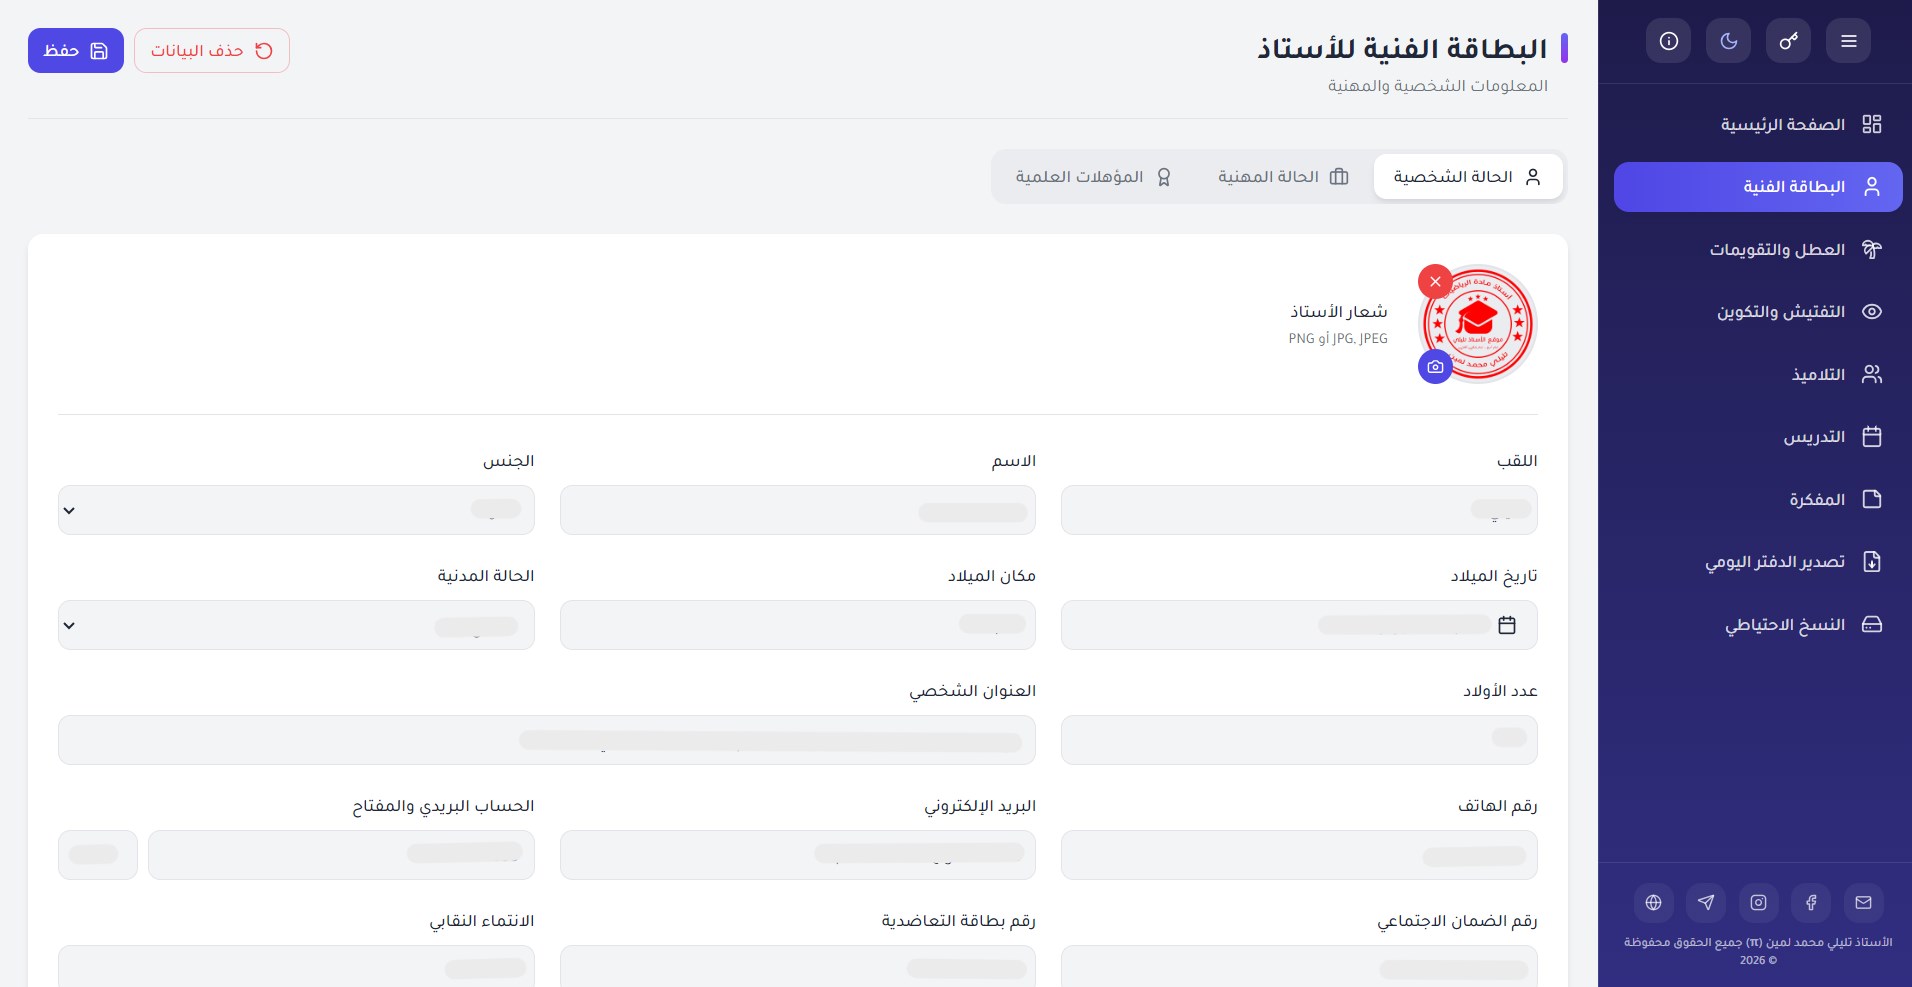The image size is (1912, 987).
Task: Click the حفظ save button
Action: (76, 51)
